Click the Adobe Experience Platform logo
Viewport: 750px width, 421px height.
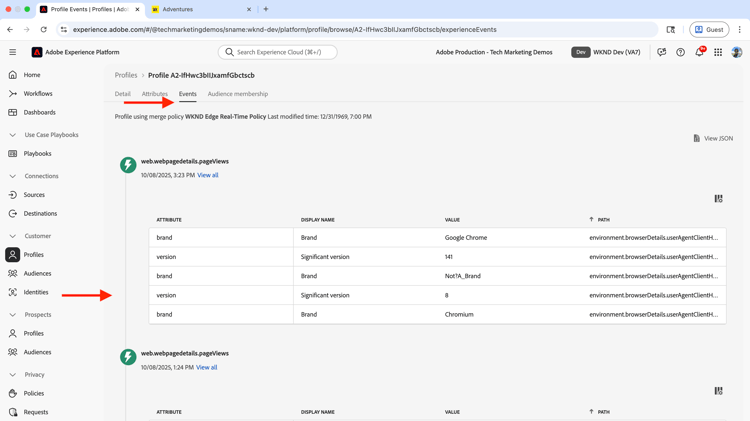point(37,52)
